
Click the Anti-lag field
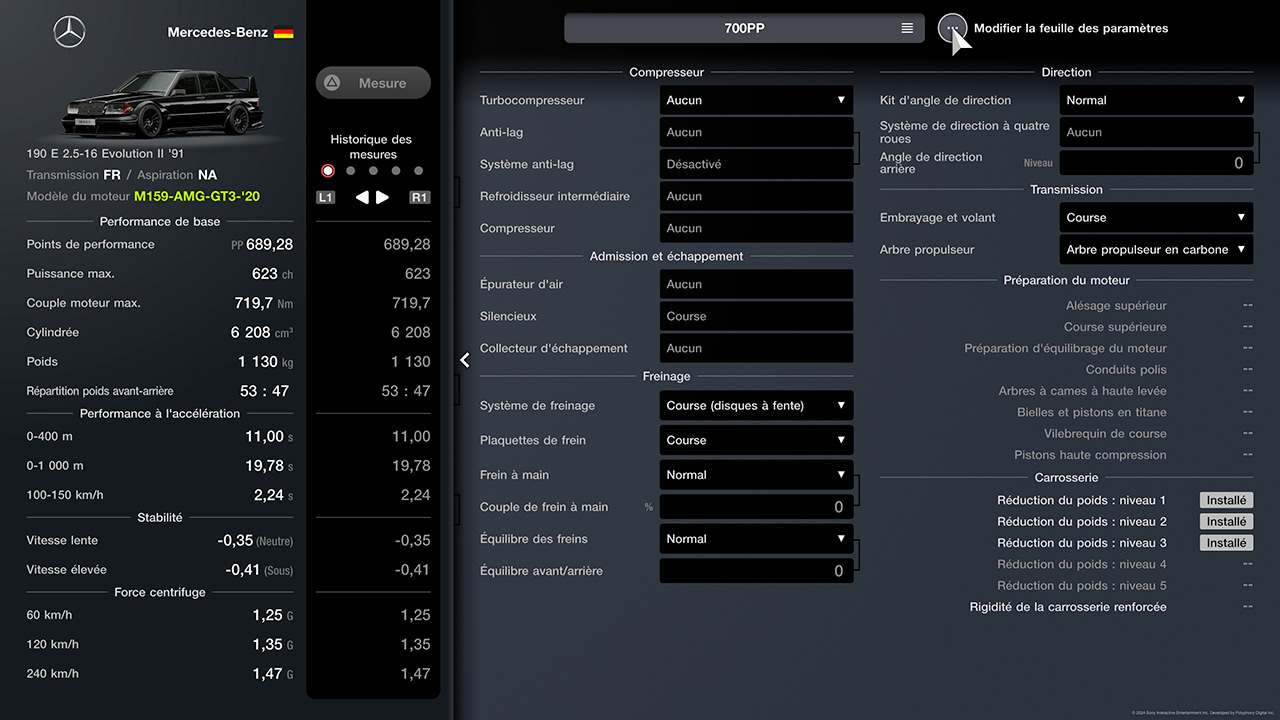click(757, 132)
